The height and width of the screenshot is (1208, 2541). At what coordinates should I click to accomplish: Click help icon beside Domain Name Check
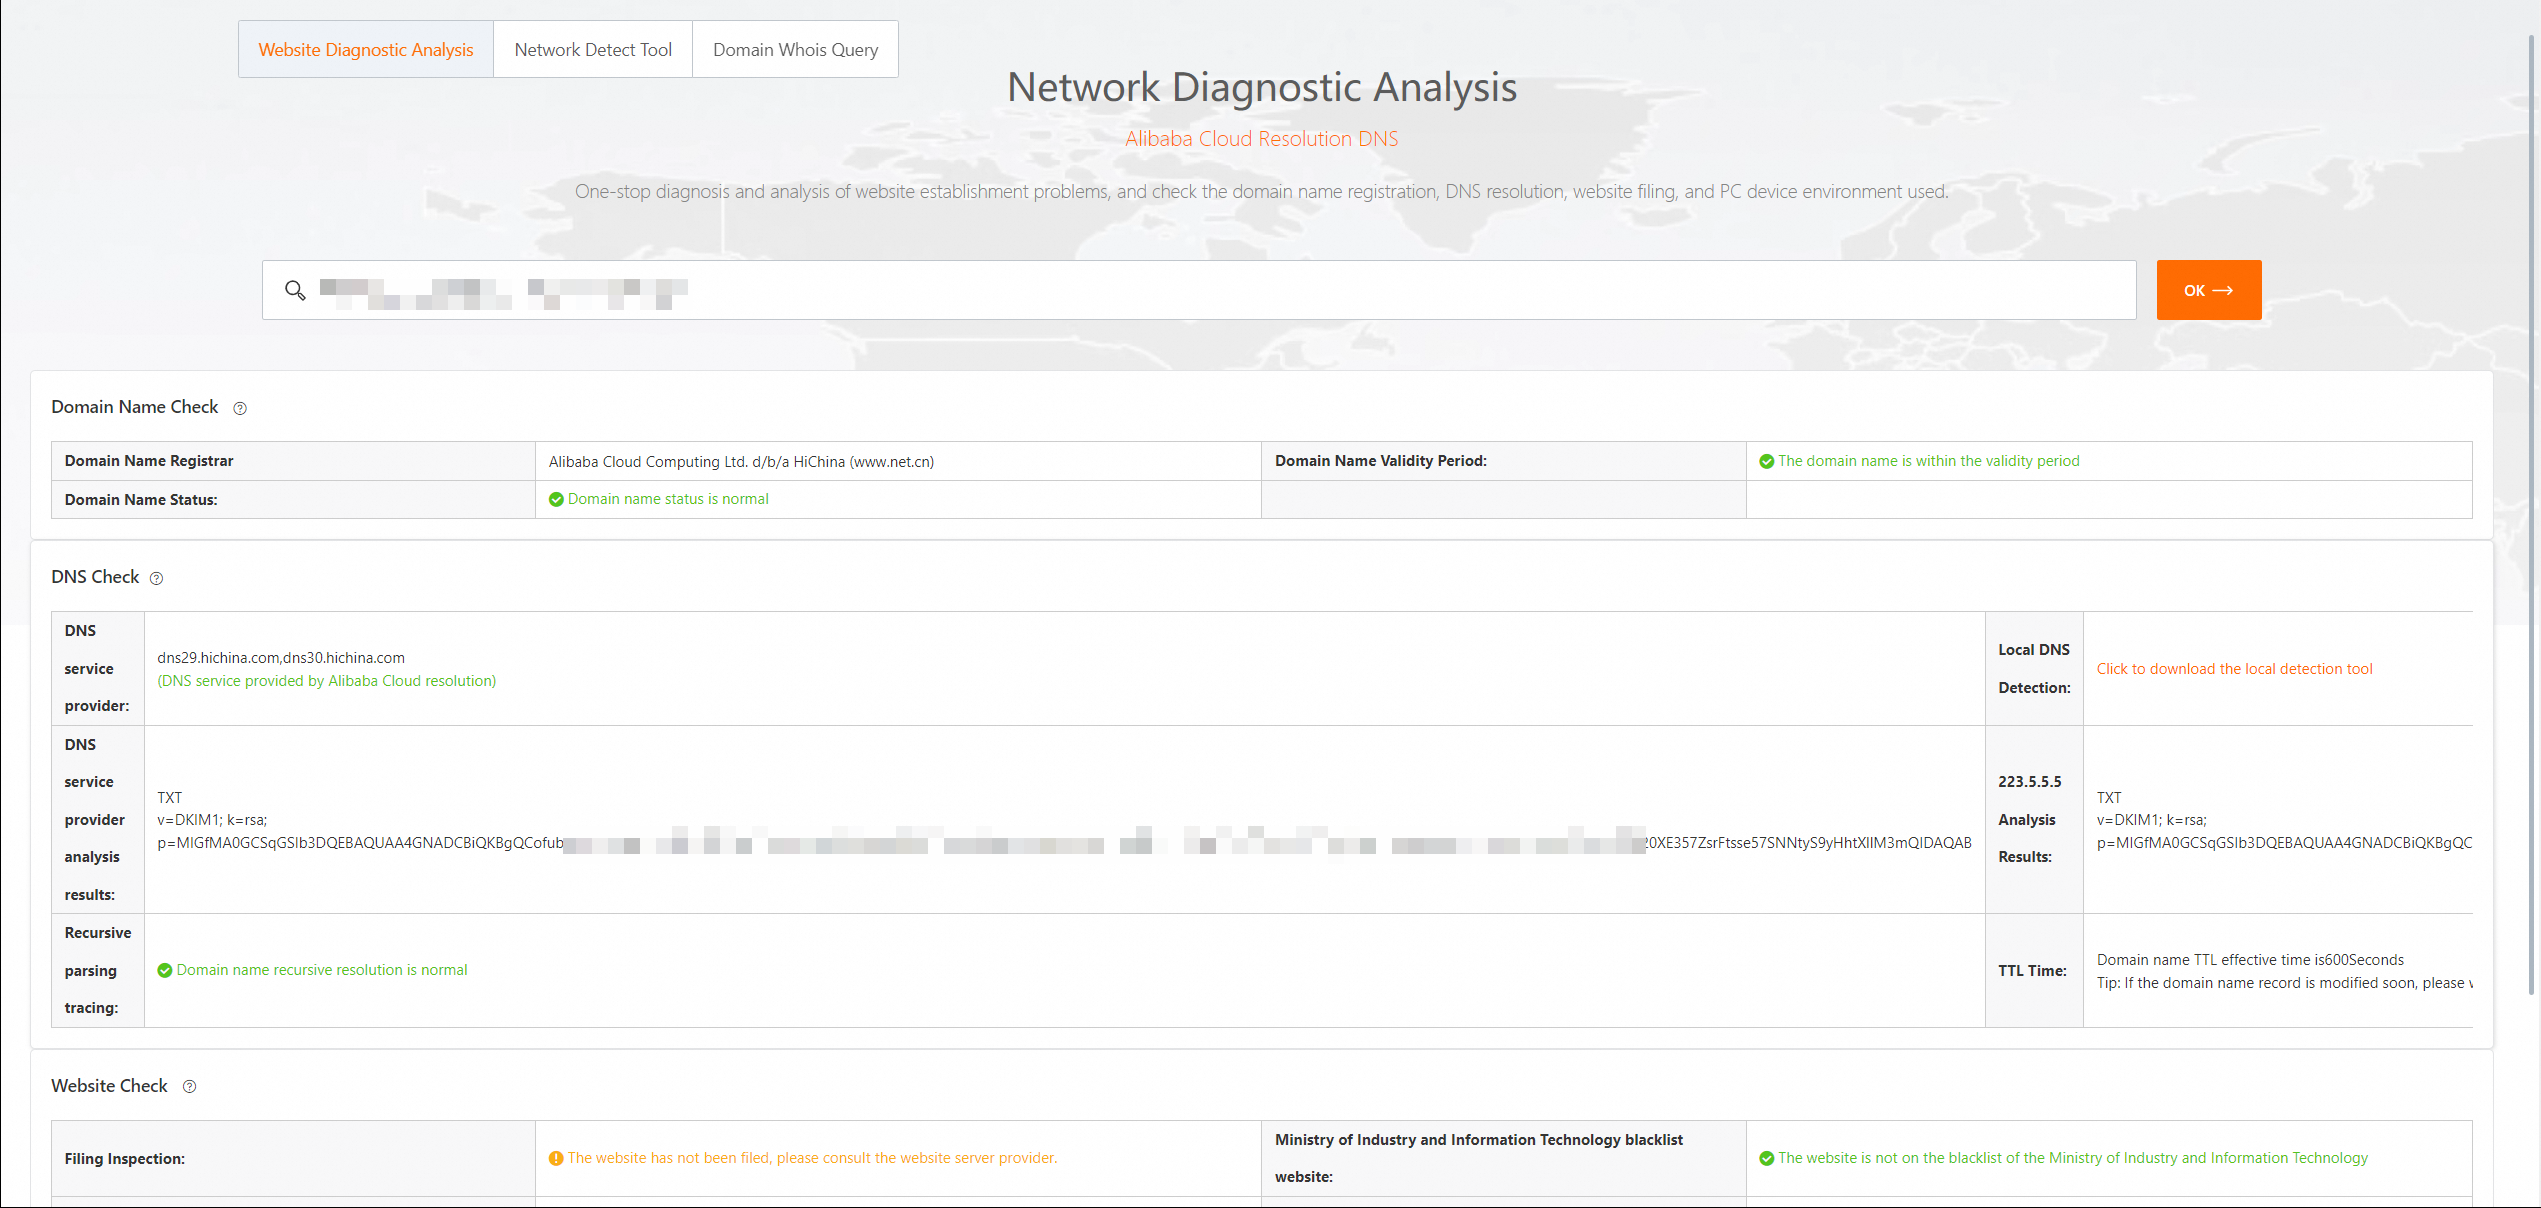click(240, 408)
